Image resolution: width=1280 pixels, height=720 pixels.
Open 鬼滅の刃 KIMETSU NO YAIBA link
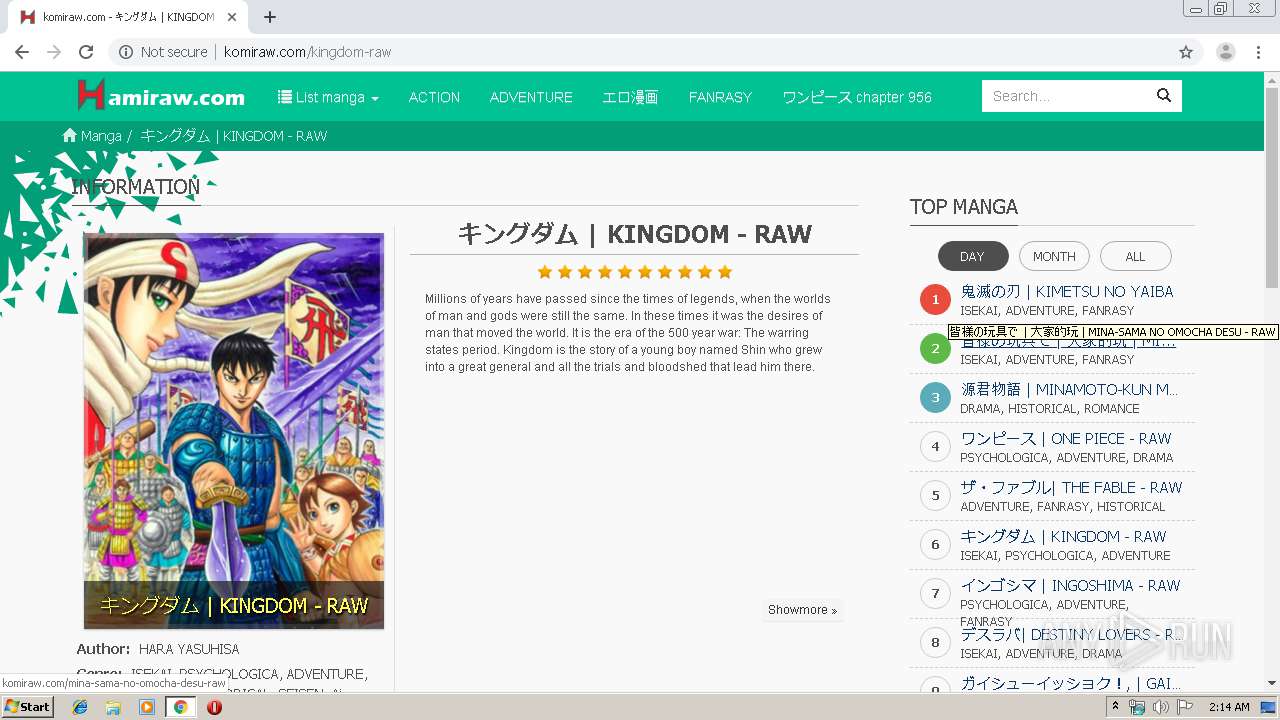point(1067,291)
